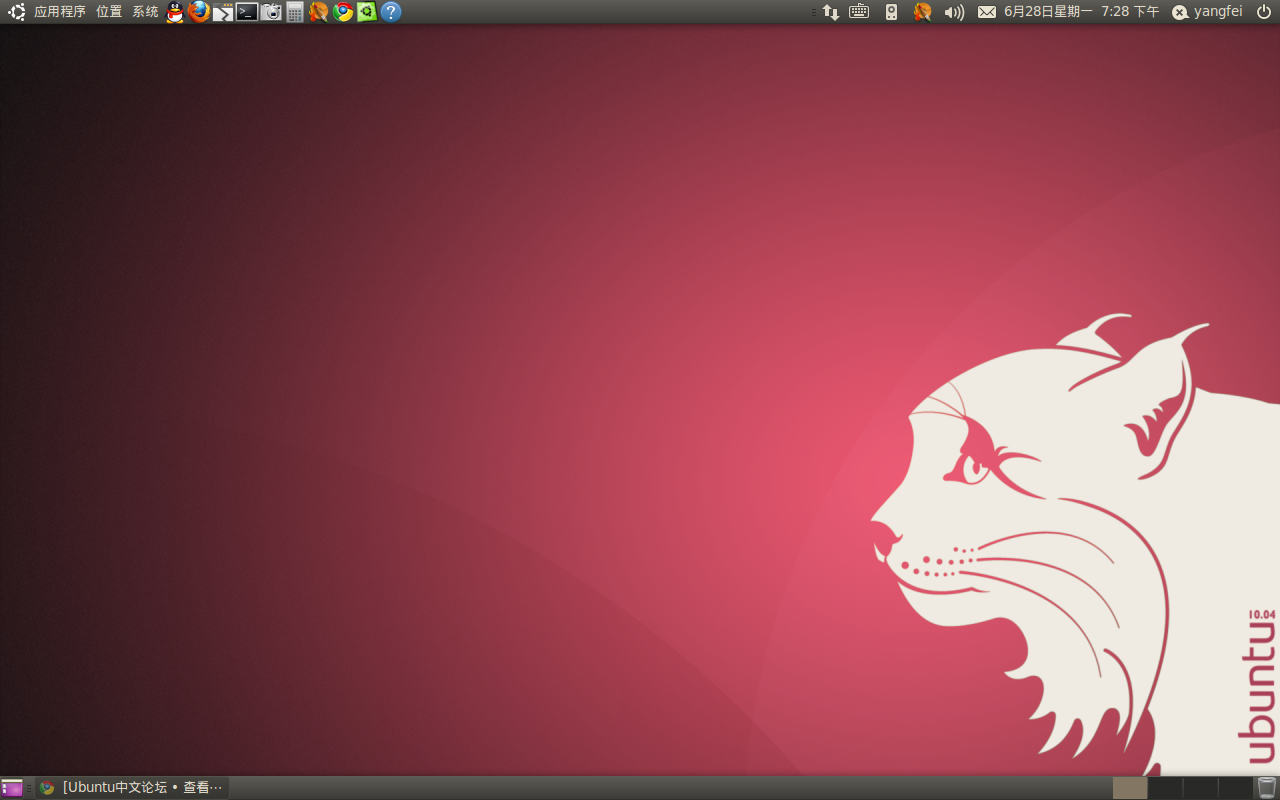Screen dimensions: 1280x800
Task: Open the Help question mark launcher
Action: (391, 12)
